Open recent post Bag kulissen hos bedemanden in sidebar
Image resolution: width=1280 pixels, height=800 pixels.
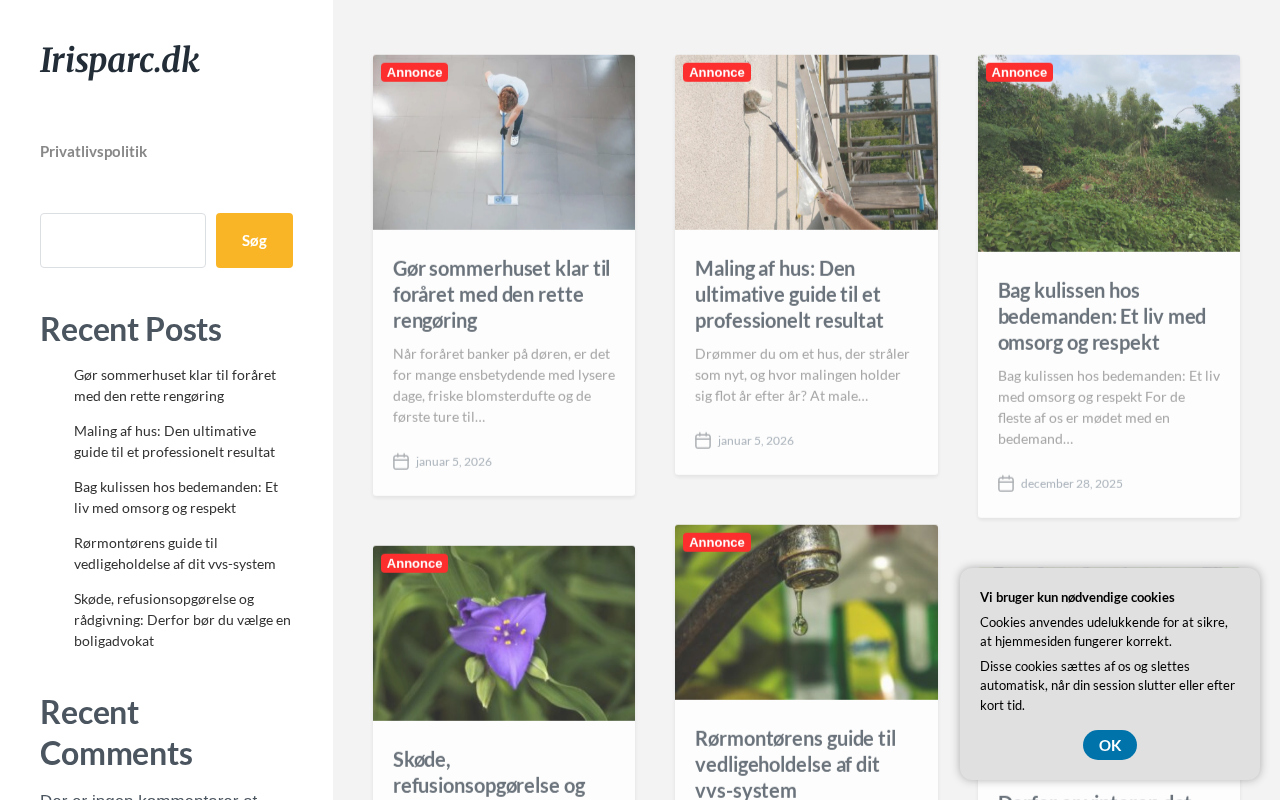point(176,497)
